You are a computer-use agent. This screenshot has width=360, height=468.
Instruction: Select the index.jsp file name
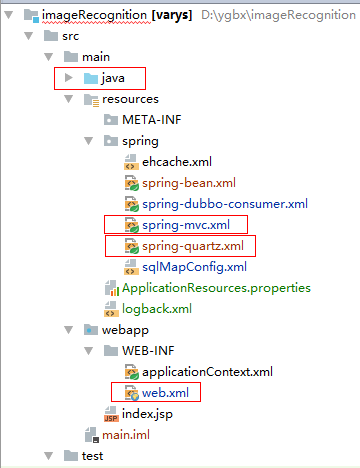tap(147, 414)
